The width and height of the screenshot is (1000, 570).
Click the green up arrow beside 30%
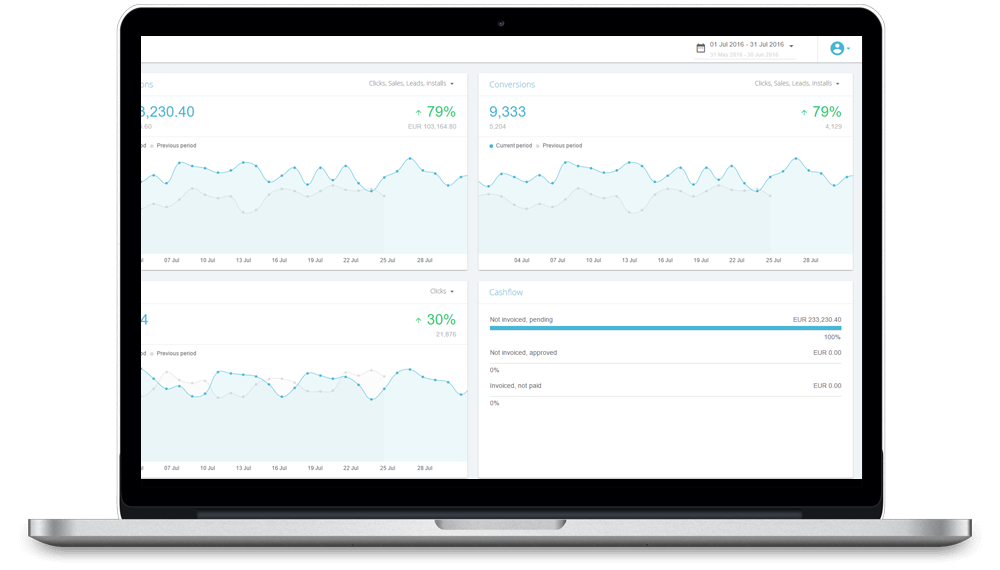click(x=418, y=321)
